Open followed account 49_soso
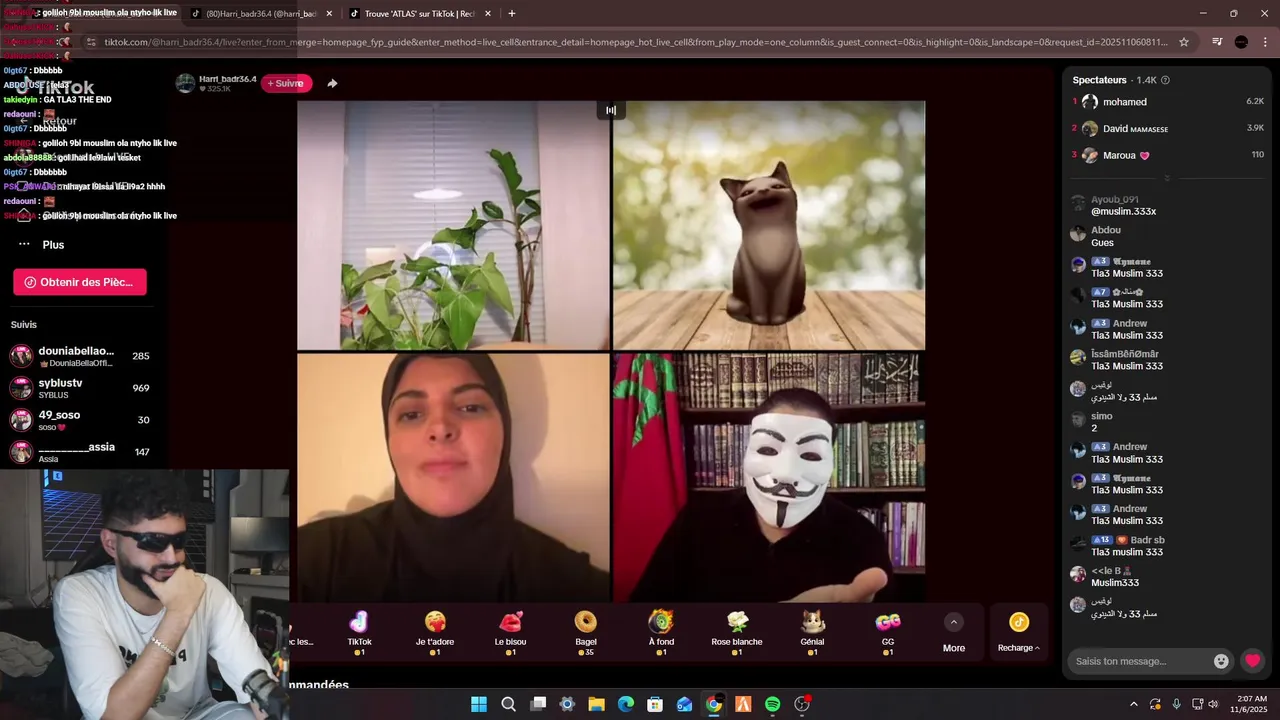 80,420
